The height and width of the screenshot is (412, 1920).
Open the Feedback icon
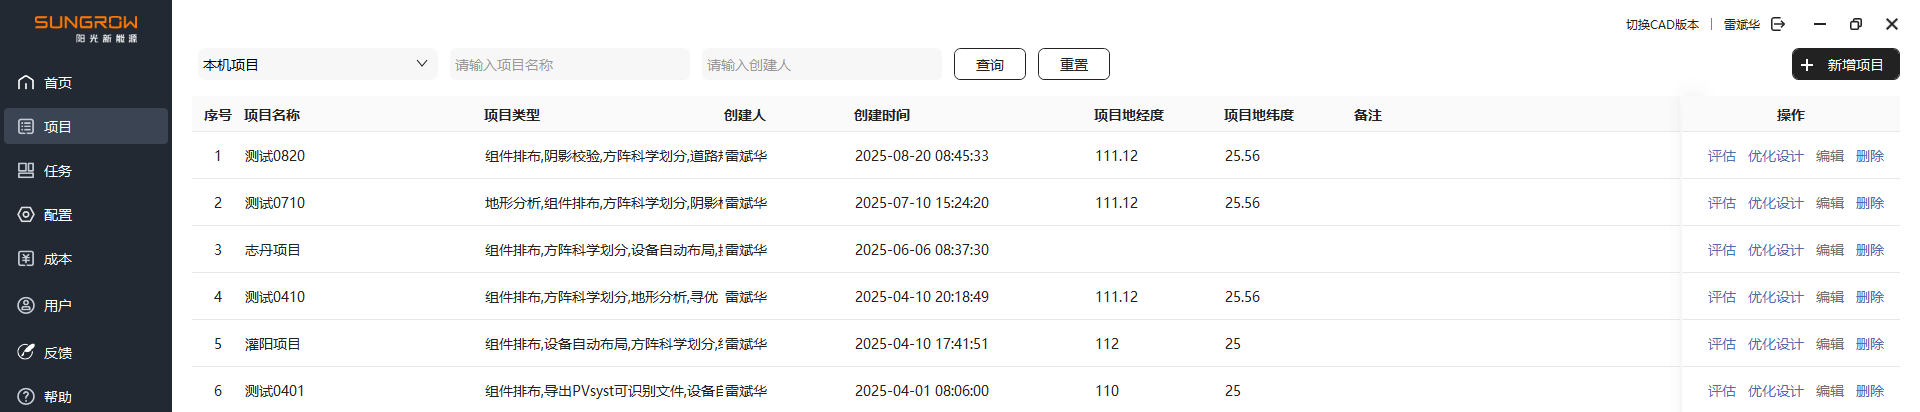26,352
